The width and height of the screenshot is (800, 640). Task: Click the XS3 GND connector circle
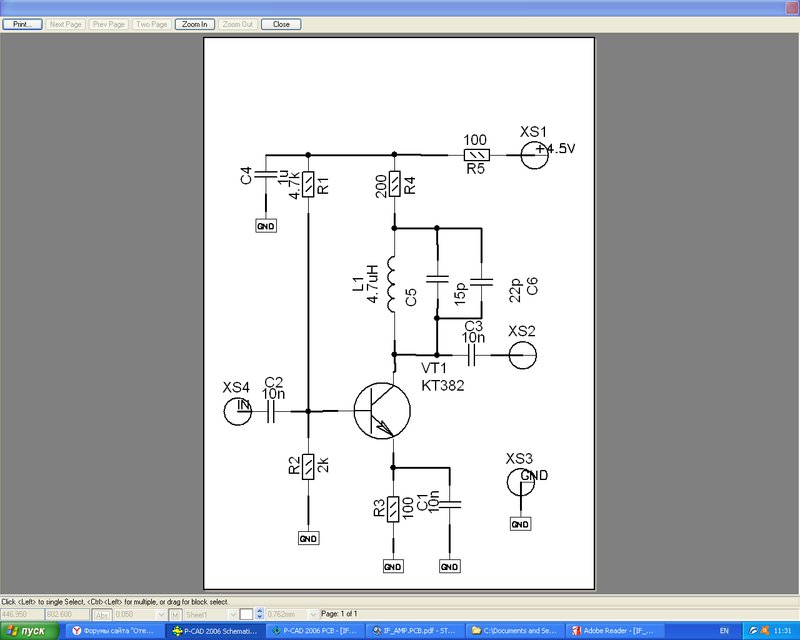point(520,482)
